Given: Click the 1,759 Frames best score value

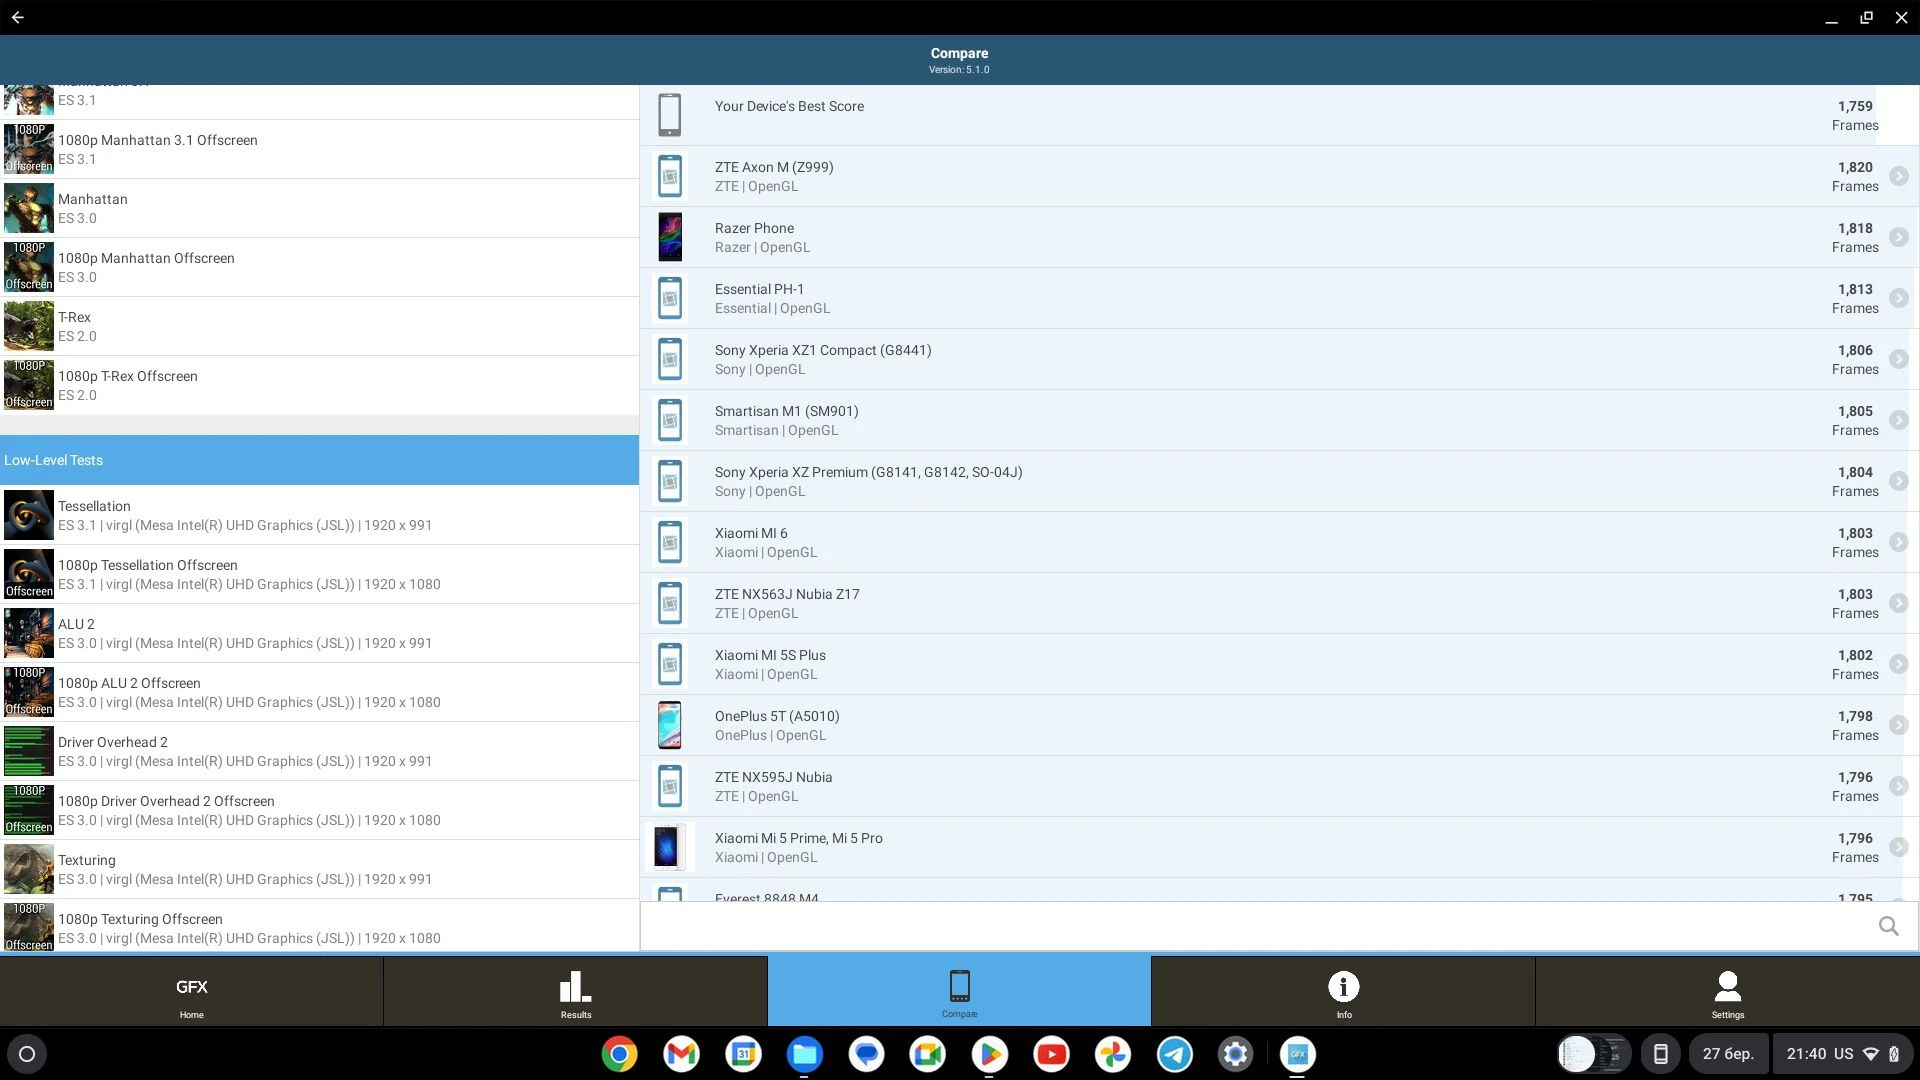Looking at the screenshot, I should [1855, 115].
